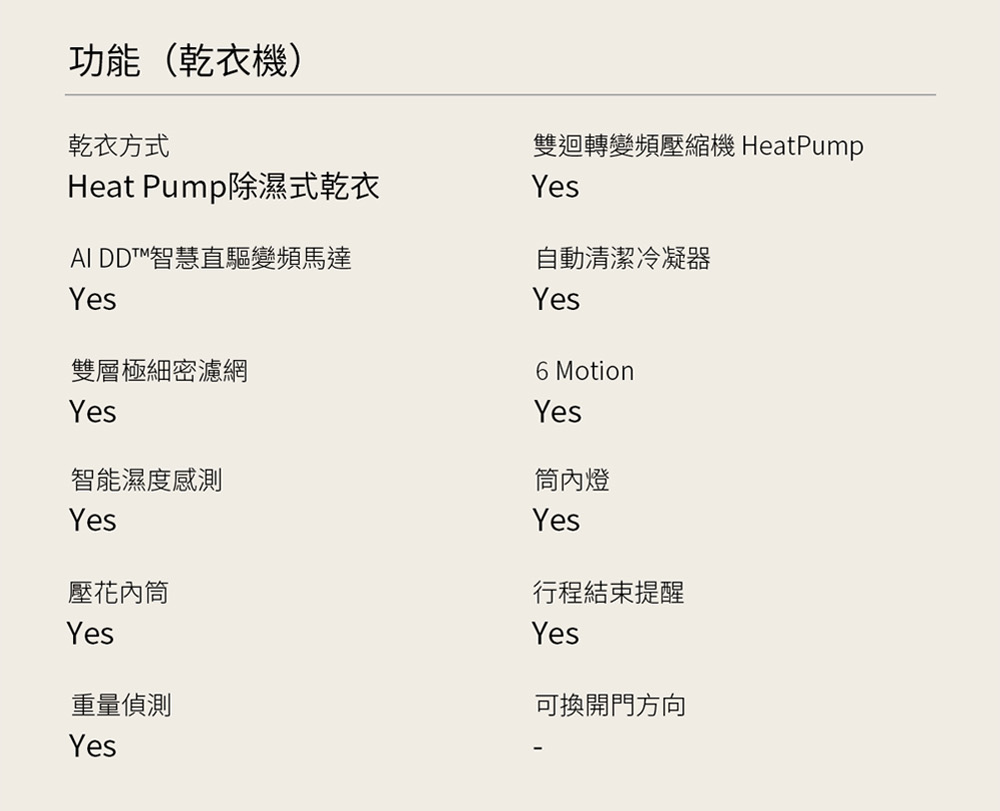
Task: Click the 智能濕度感測 label
Action: pos(145,481)
